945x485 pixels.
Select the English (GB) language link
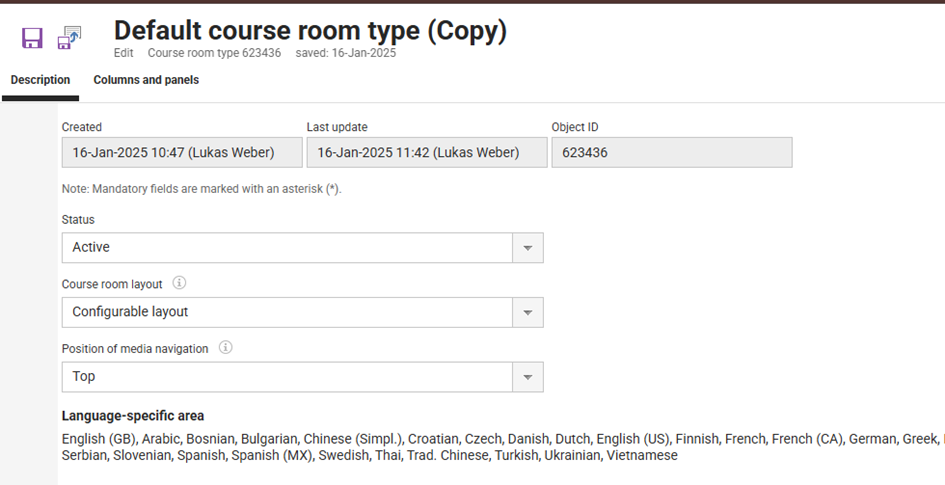[x=98, y=438]
